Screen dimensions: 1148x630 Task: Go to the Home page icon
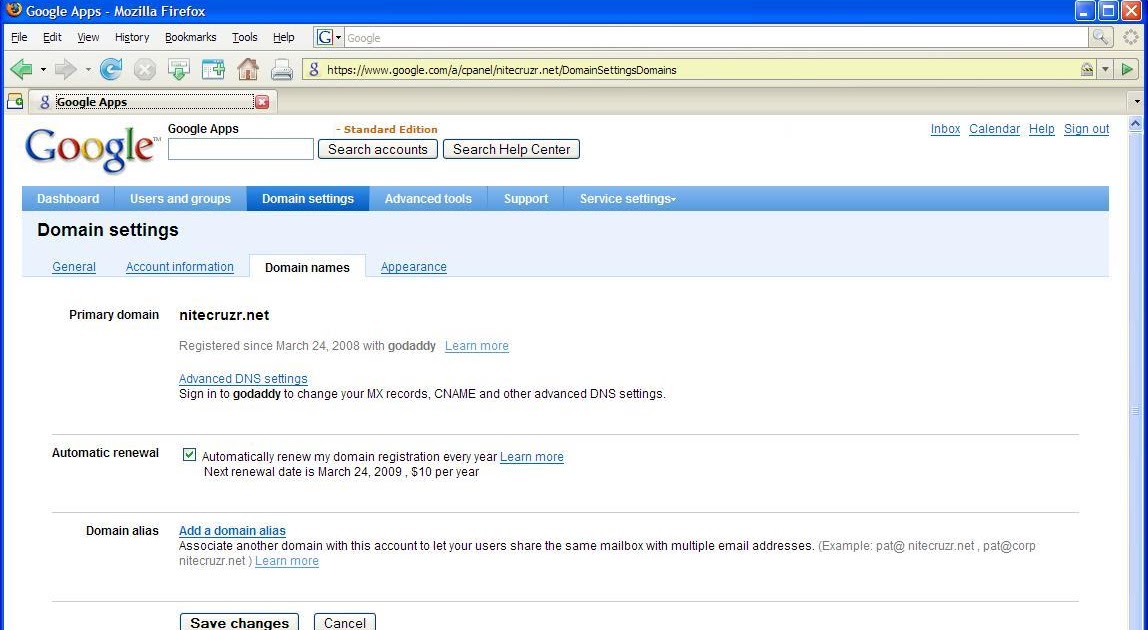point(247,70)
